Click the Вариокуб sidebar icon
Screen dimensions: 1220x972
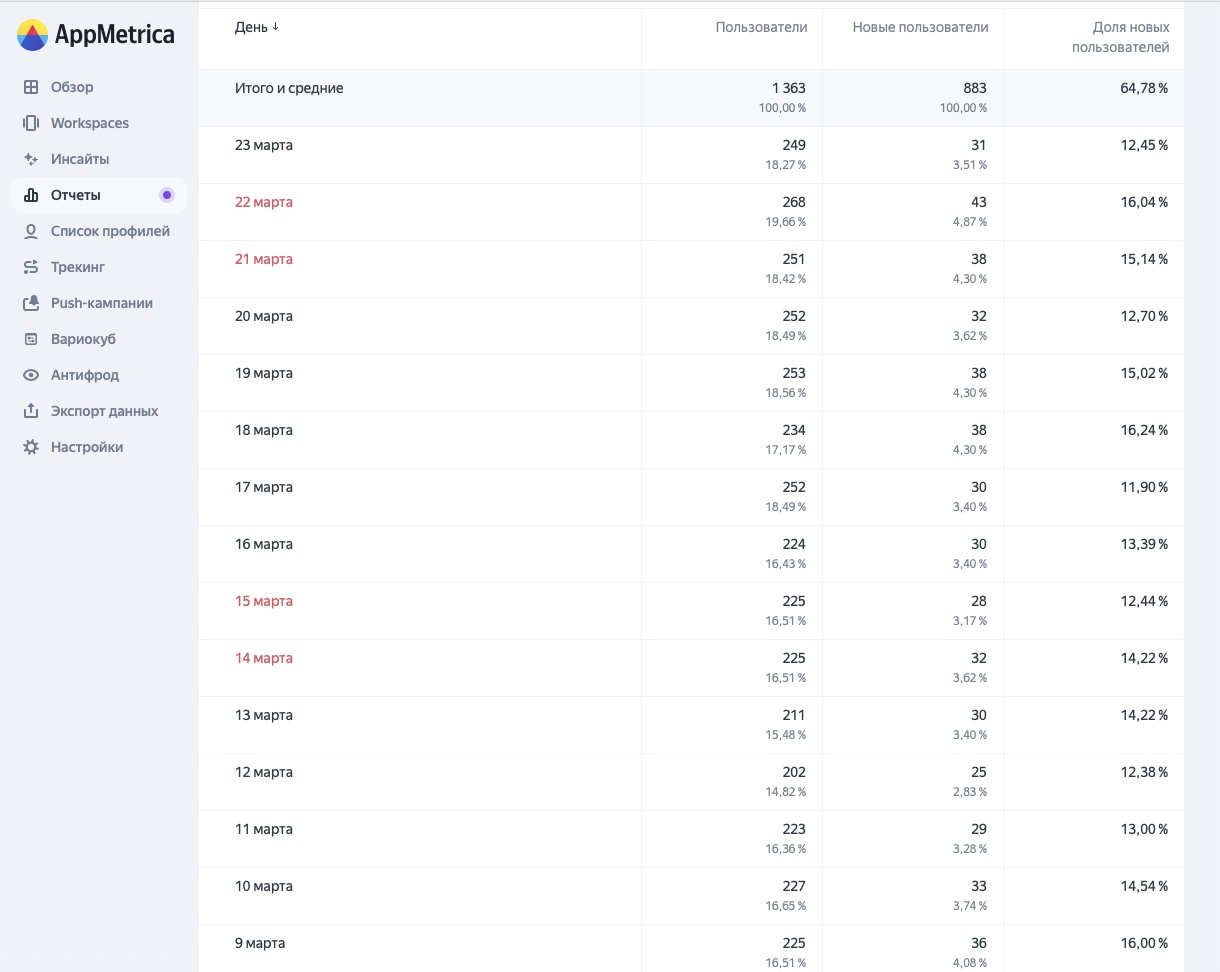click(x=31, y=339)
